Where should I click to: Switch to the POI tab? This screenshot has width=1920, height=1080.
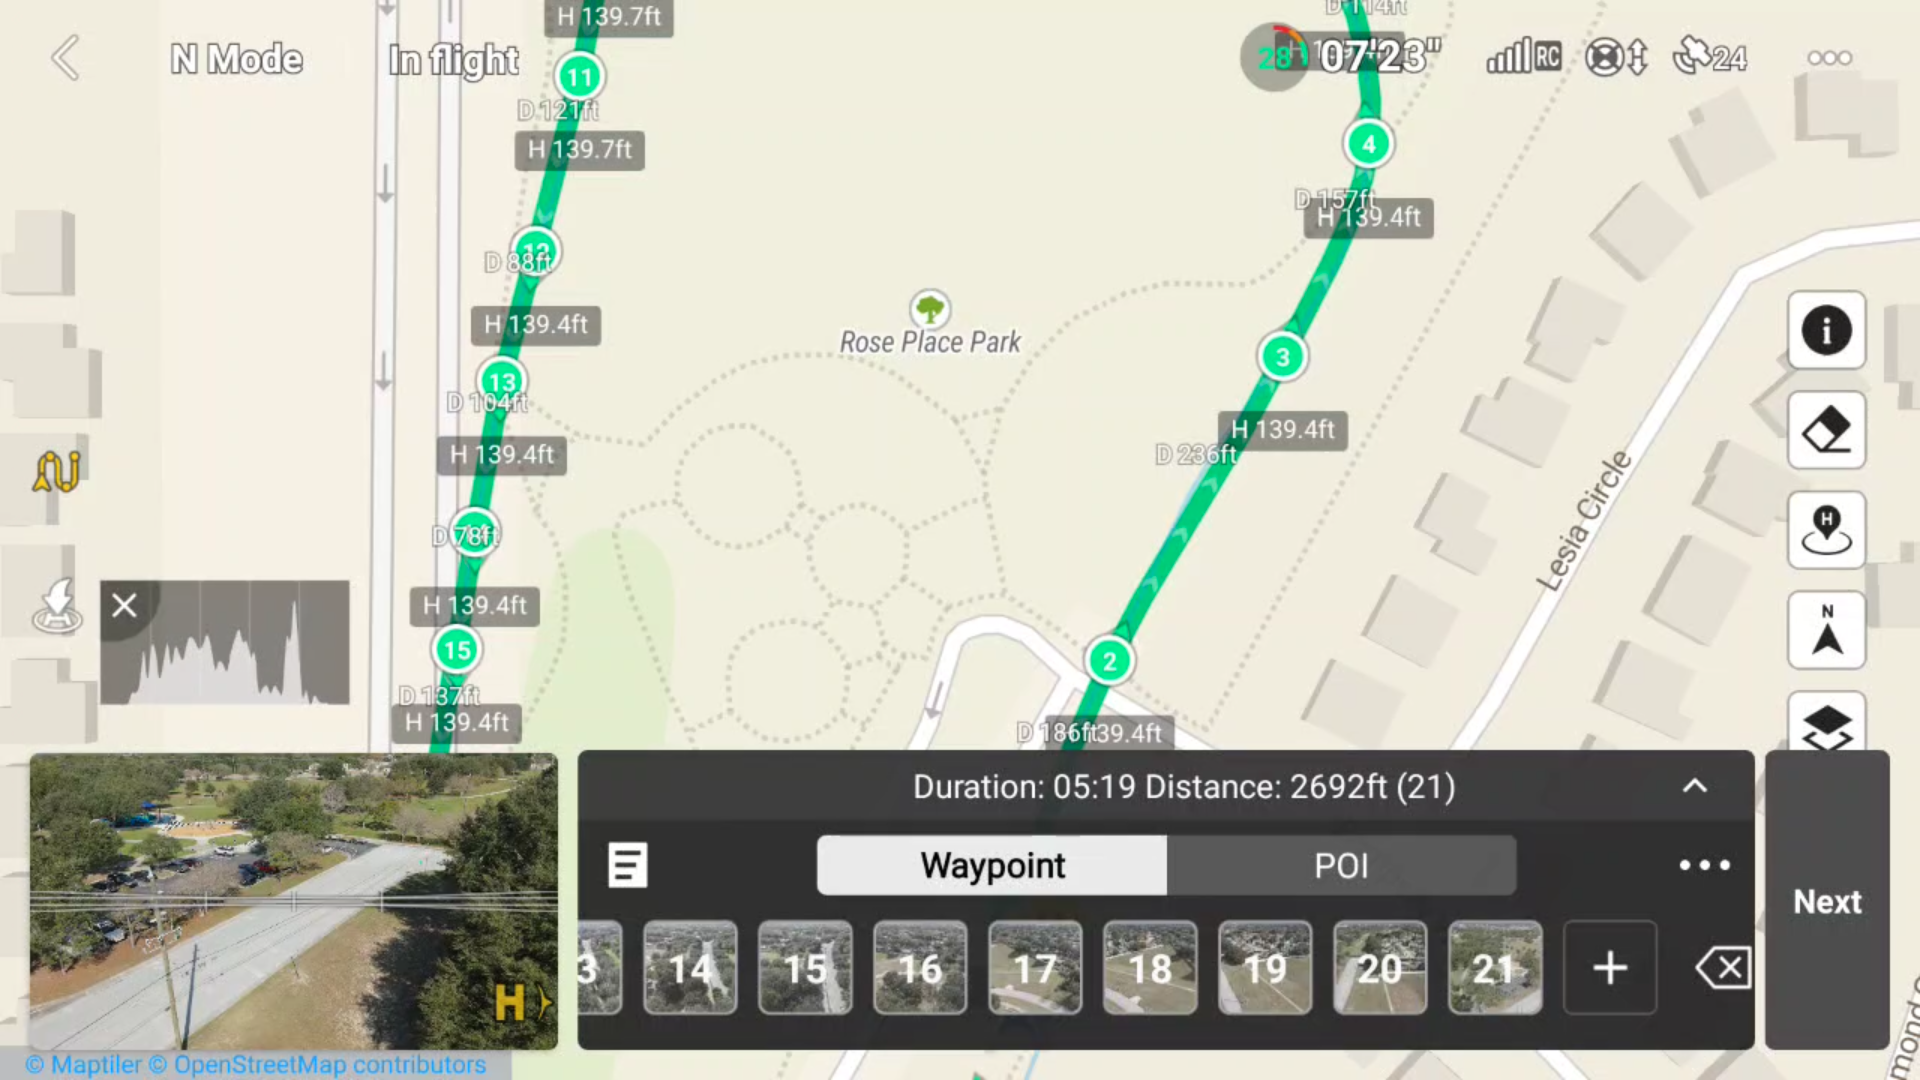(1341, 866)
